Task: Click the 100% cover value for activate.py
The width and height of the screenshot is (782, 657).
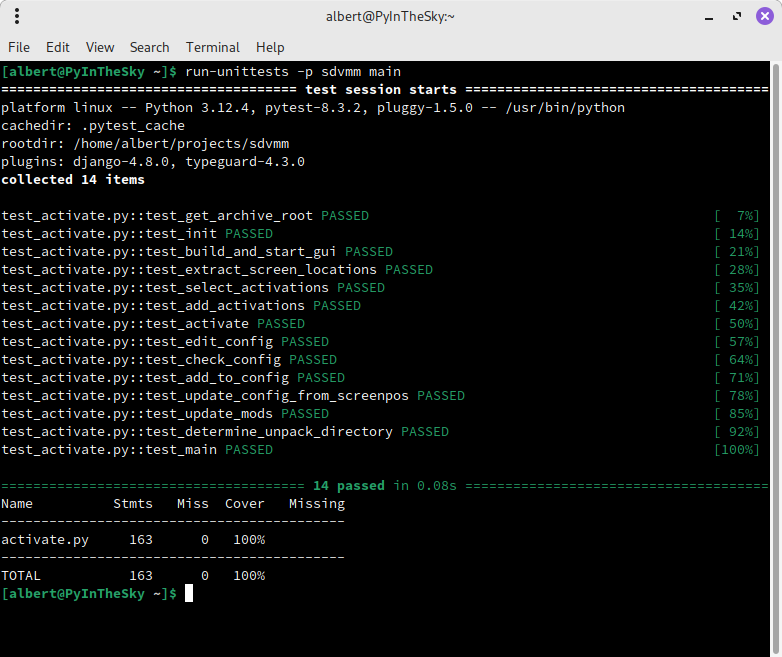Action: [x=249, y=540]
